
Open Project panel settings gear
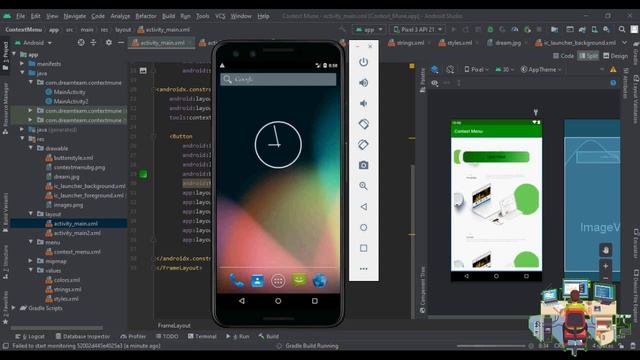(109, 42)
